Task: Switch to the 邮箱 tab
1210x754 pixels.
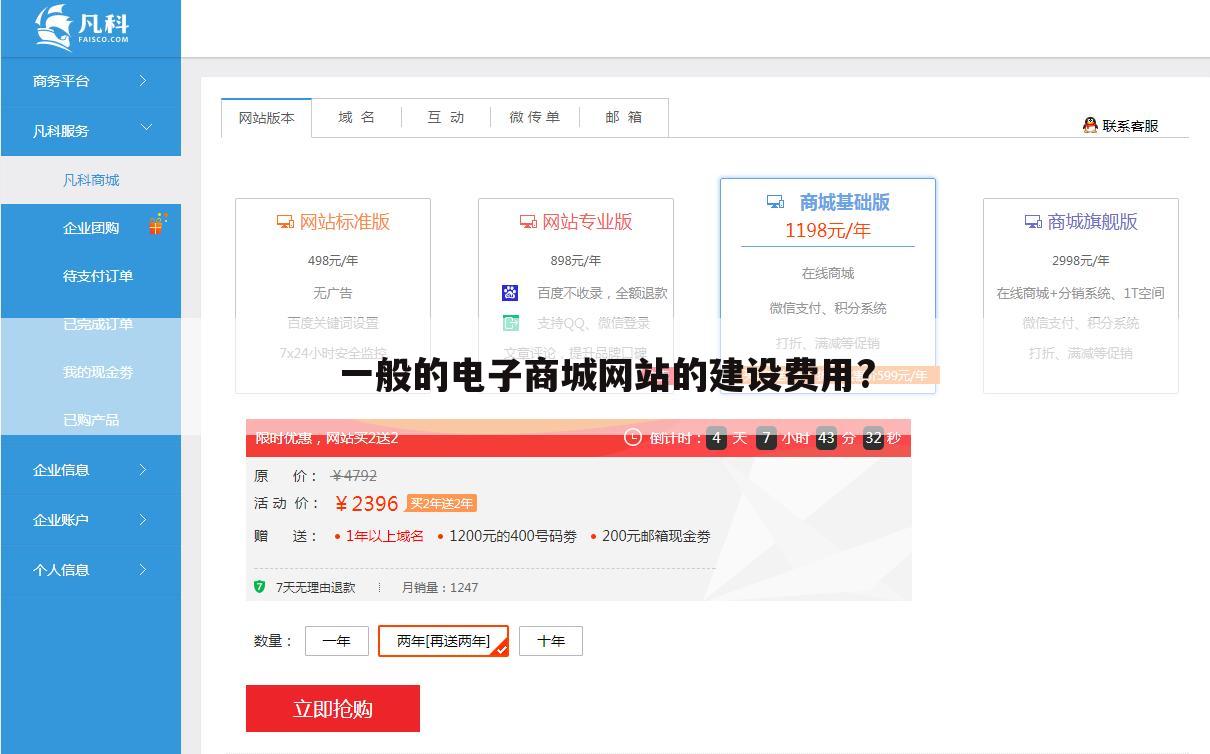Action: [x=623, y=117]
